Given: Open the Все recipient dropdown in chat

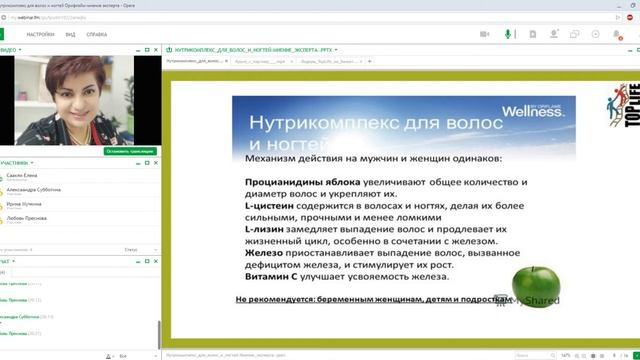Looking at the screenshot, I should (138, 356).
